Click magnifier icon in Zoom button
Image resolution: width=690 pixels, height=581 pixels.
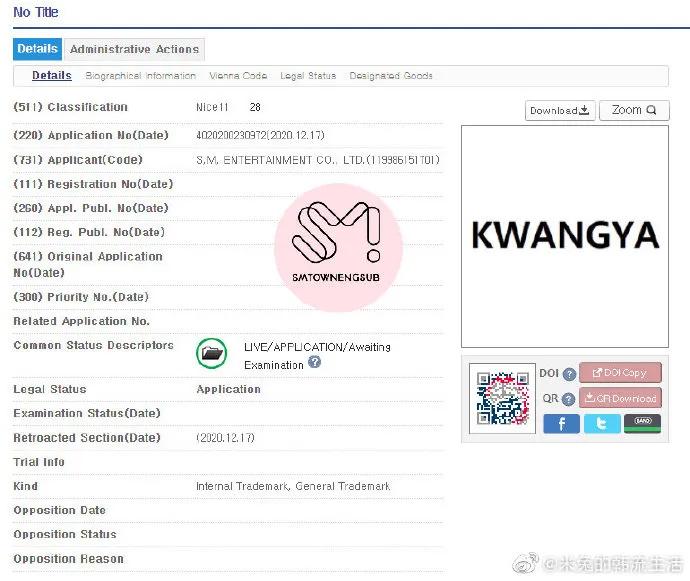point(651,110)
